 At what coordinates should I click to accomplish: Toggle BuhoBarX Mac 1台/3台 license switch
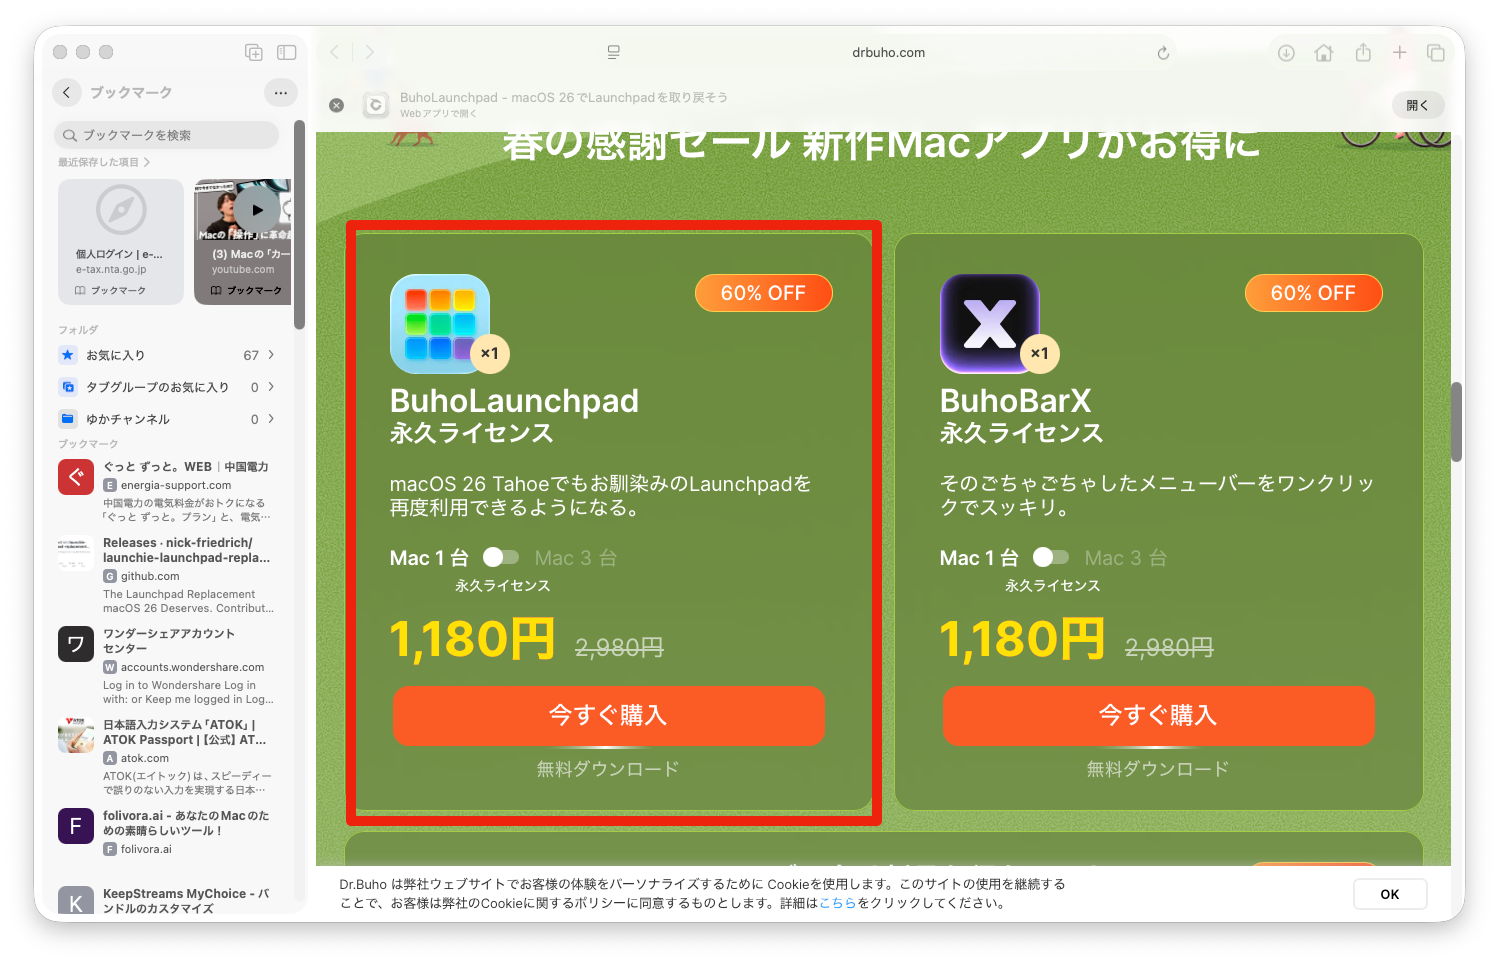coord(1051,557)
